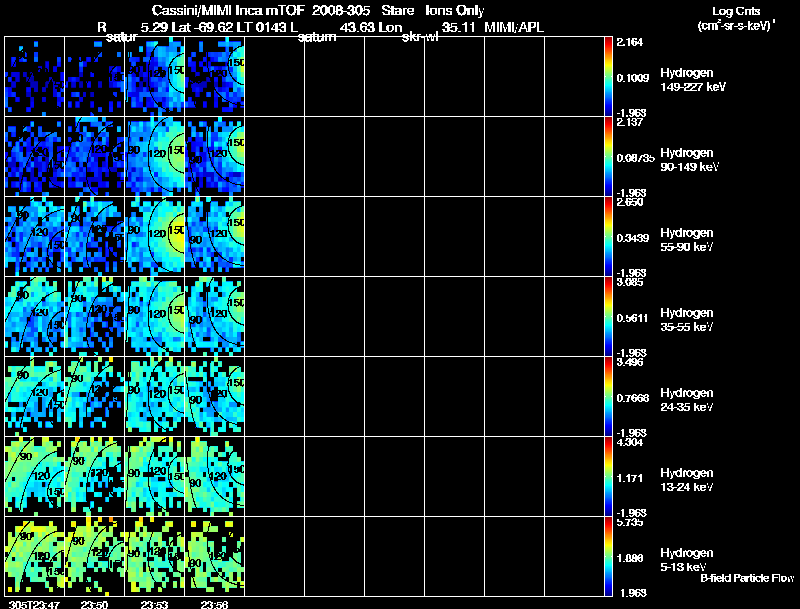This screenshot has height=609, width=800.
Task: Select the 'Hydrogen 149-227 keV' label
Action: (693, 80)
